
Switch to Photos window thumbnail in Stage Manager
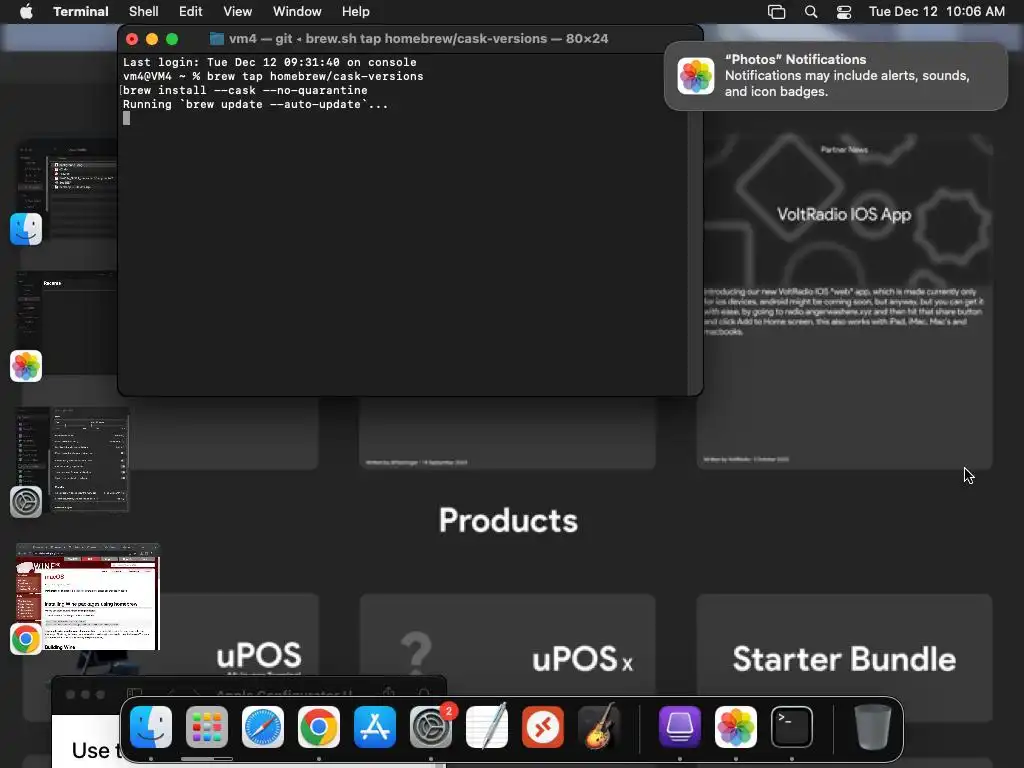tap(69, 324)
